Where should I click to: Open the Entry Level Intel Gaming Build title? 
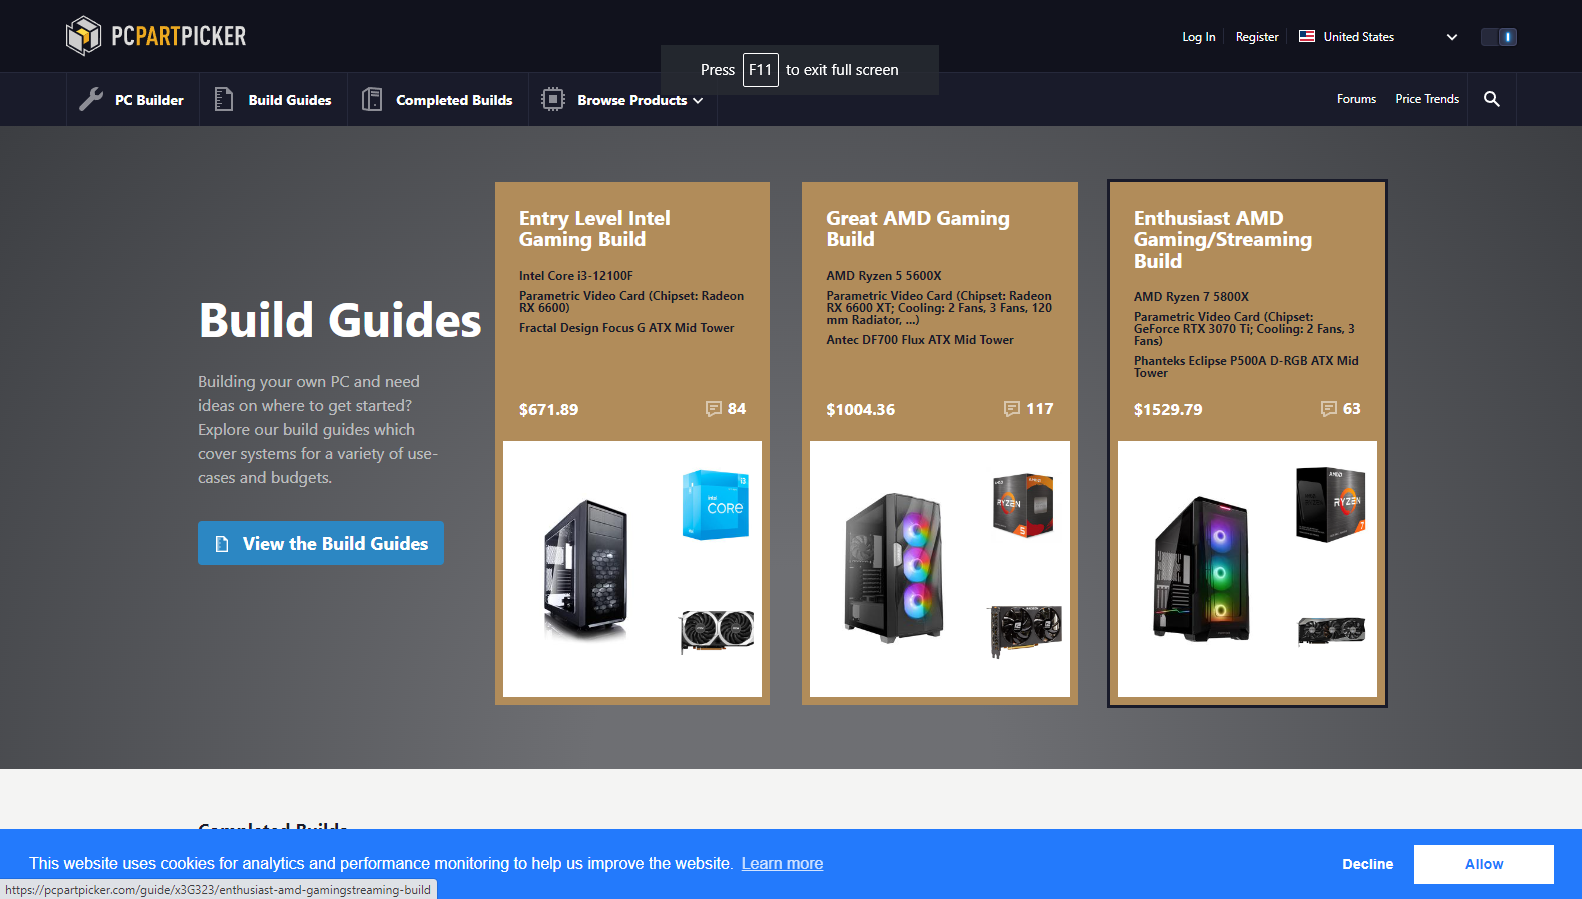(x=595, y=229)
